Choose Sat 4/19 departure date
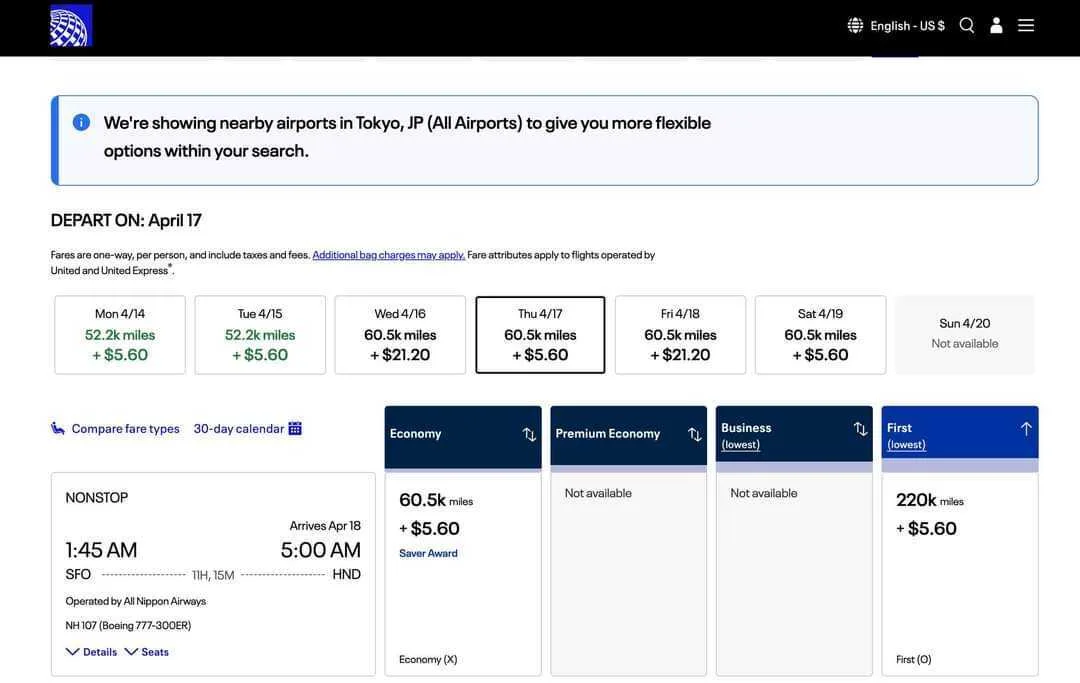 820,335
